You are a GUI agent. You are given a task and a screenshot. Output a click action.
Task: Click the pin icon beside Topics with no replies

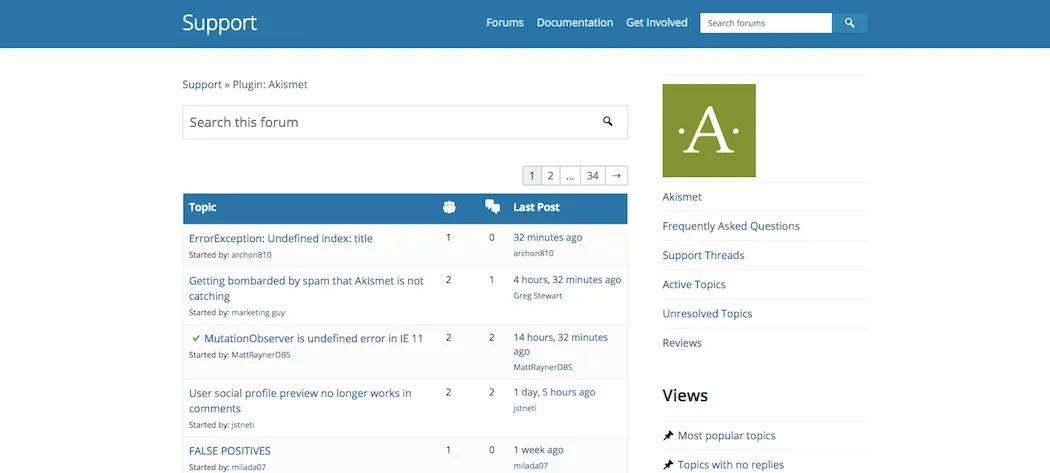(x=668, y=465)
